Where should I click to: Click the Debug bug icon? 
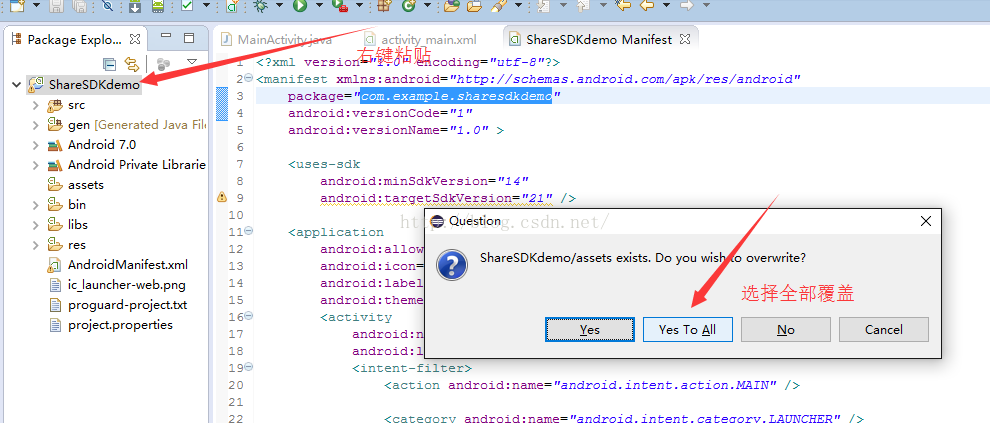pos(259,6)
